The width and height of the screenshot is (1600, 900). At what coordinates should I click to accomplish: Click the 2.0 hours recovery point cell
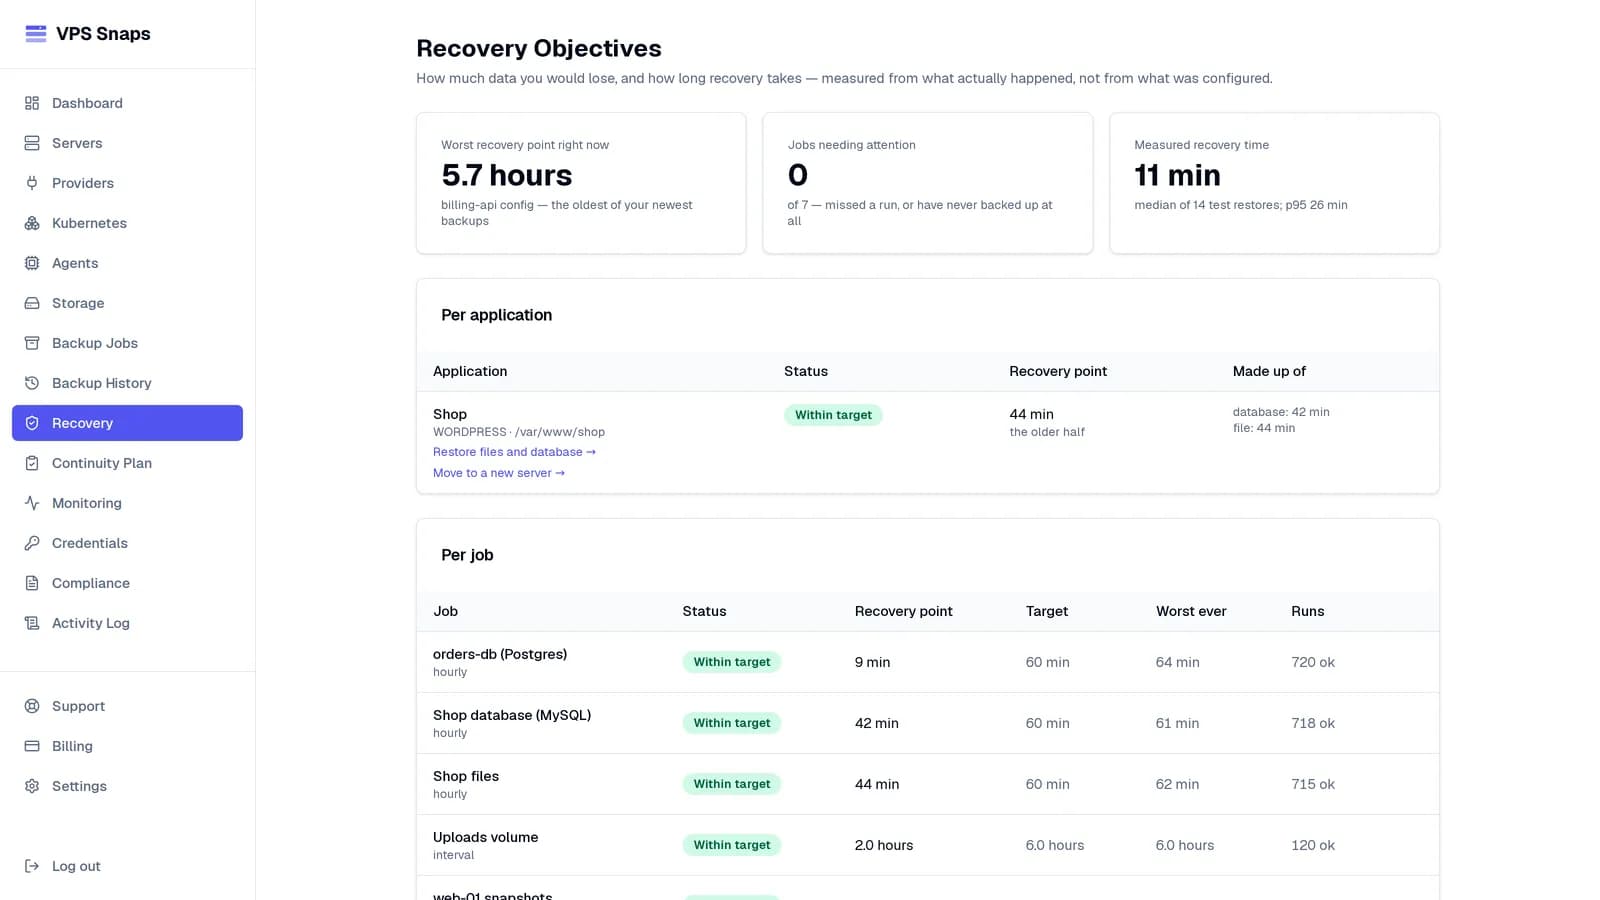point(884,845)
